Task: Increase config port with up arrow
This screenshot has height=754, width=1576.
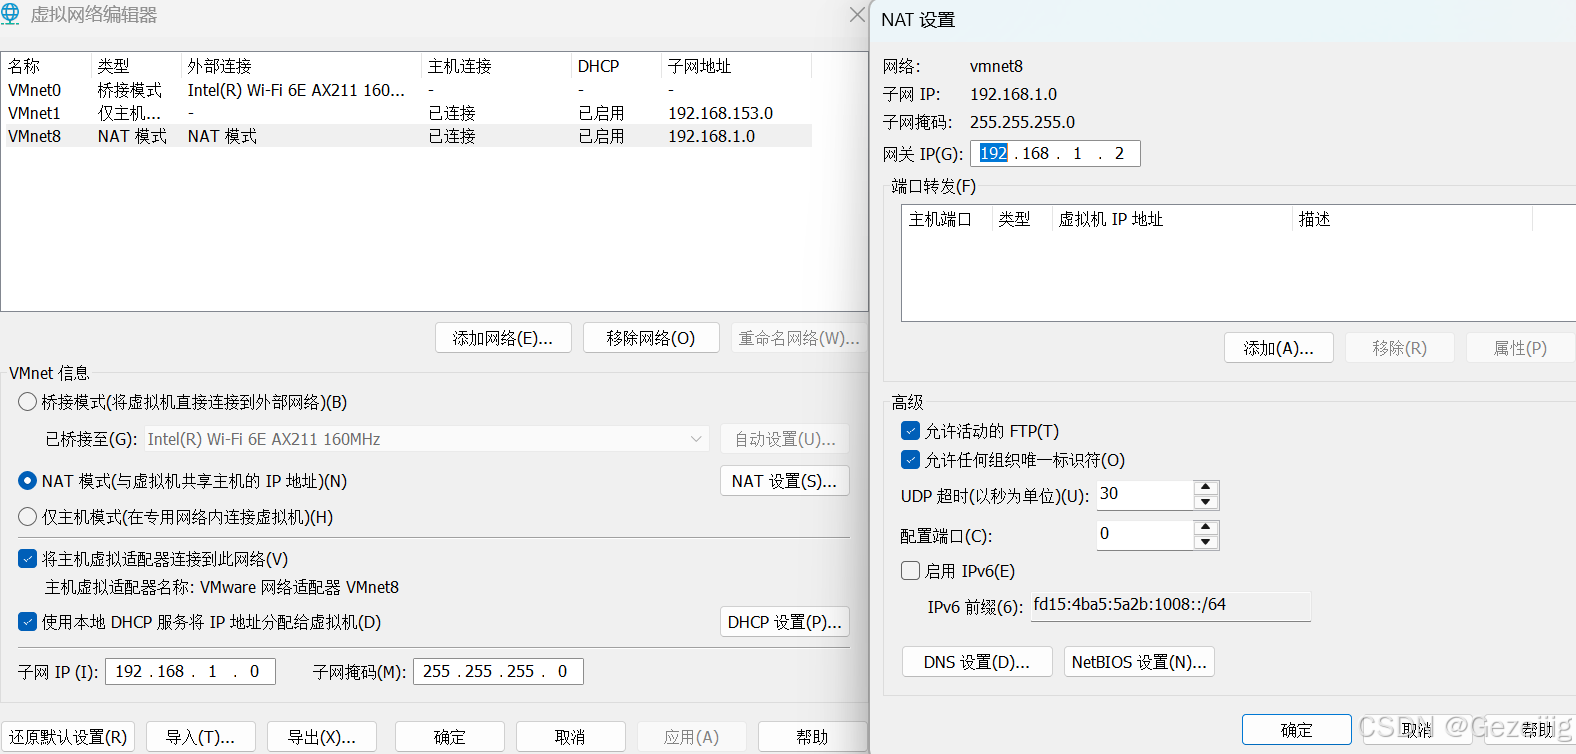Action: click(1206, 528)
